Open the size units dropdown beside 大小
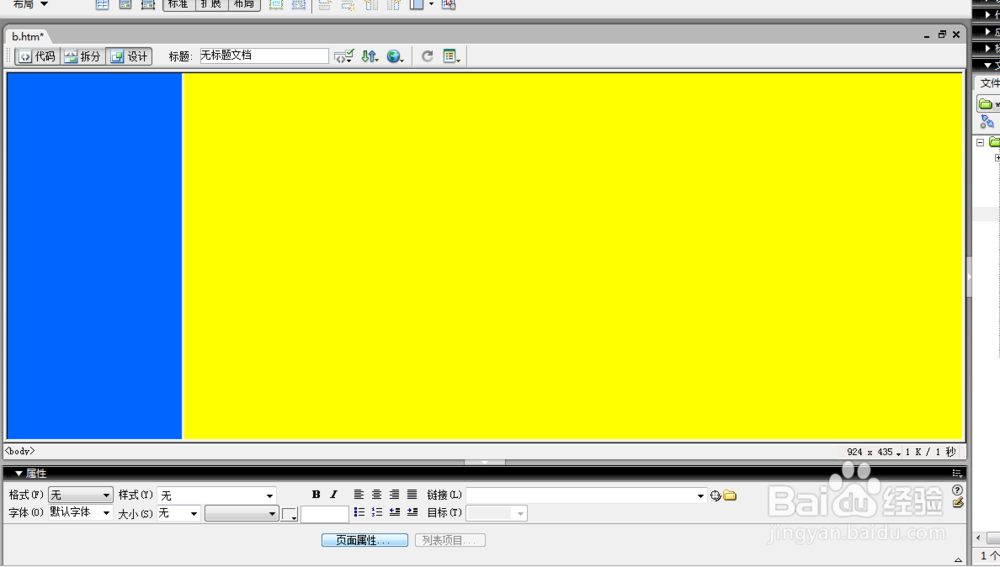 tap(242, 513)
